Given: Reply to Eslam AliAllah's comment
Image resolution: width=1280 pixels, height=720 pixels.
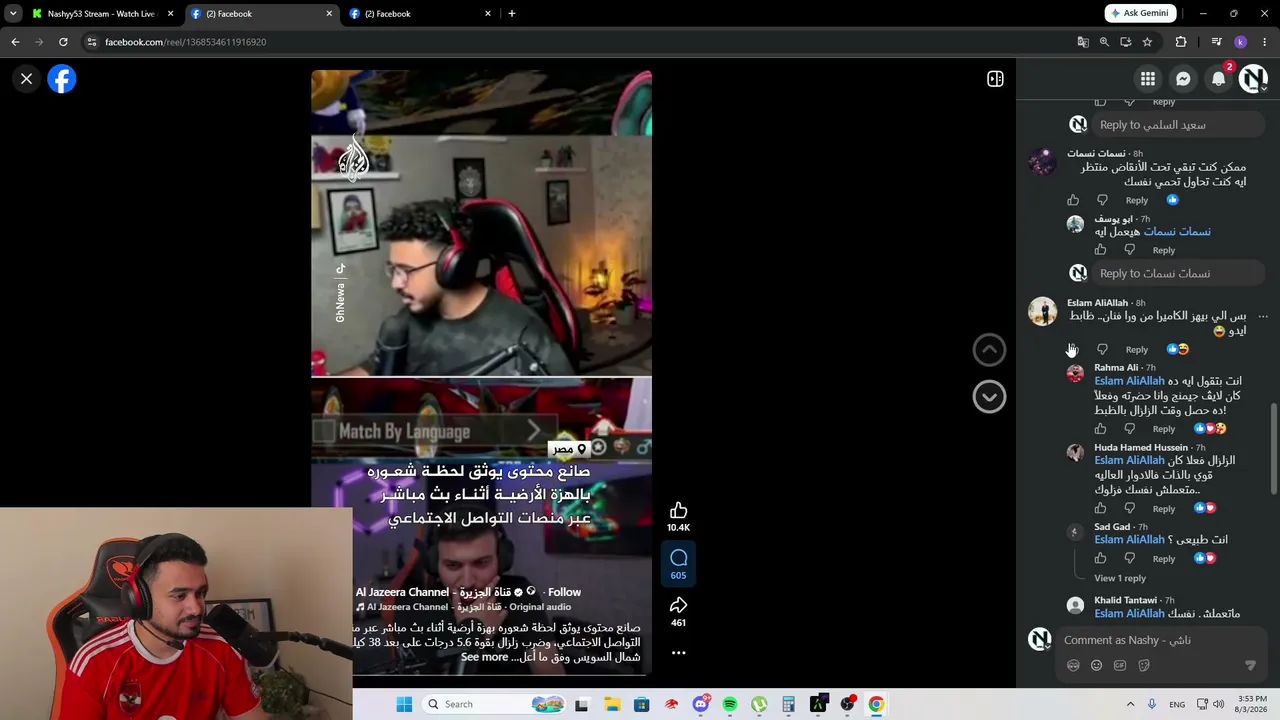Looking at the screenshot, I should (x=1137, y=349).
